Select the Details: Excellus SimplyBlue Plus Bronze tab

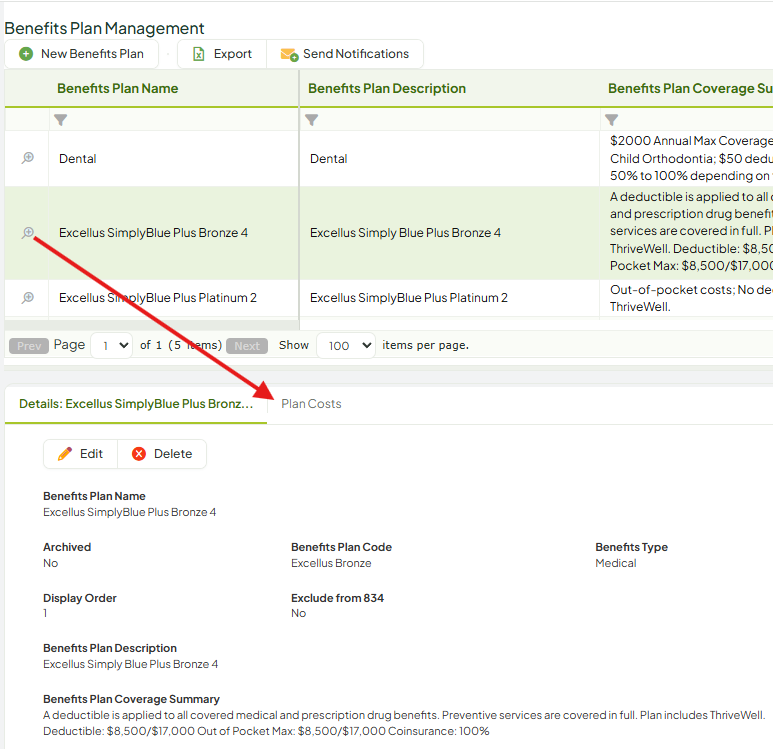point(136,404)
